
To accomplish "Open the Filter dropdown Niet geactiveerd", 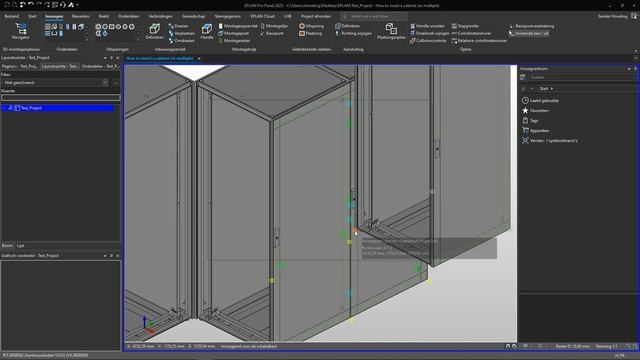I will click(x=55, y=82).
